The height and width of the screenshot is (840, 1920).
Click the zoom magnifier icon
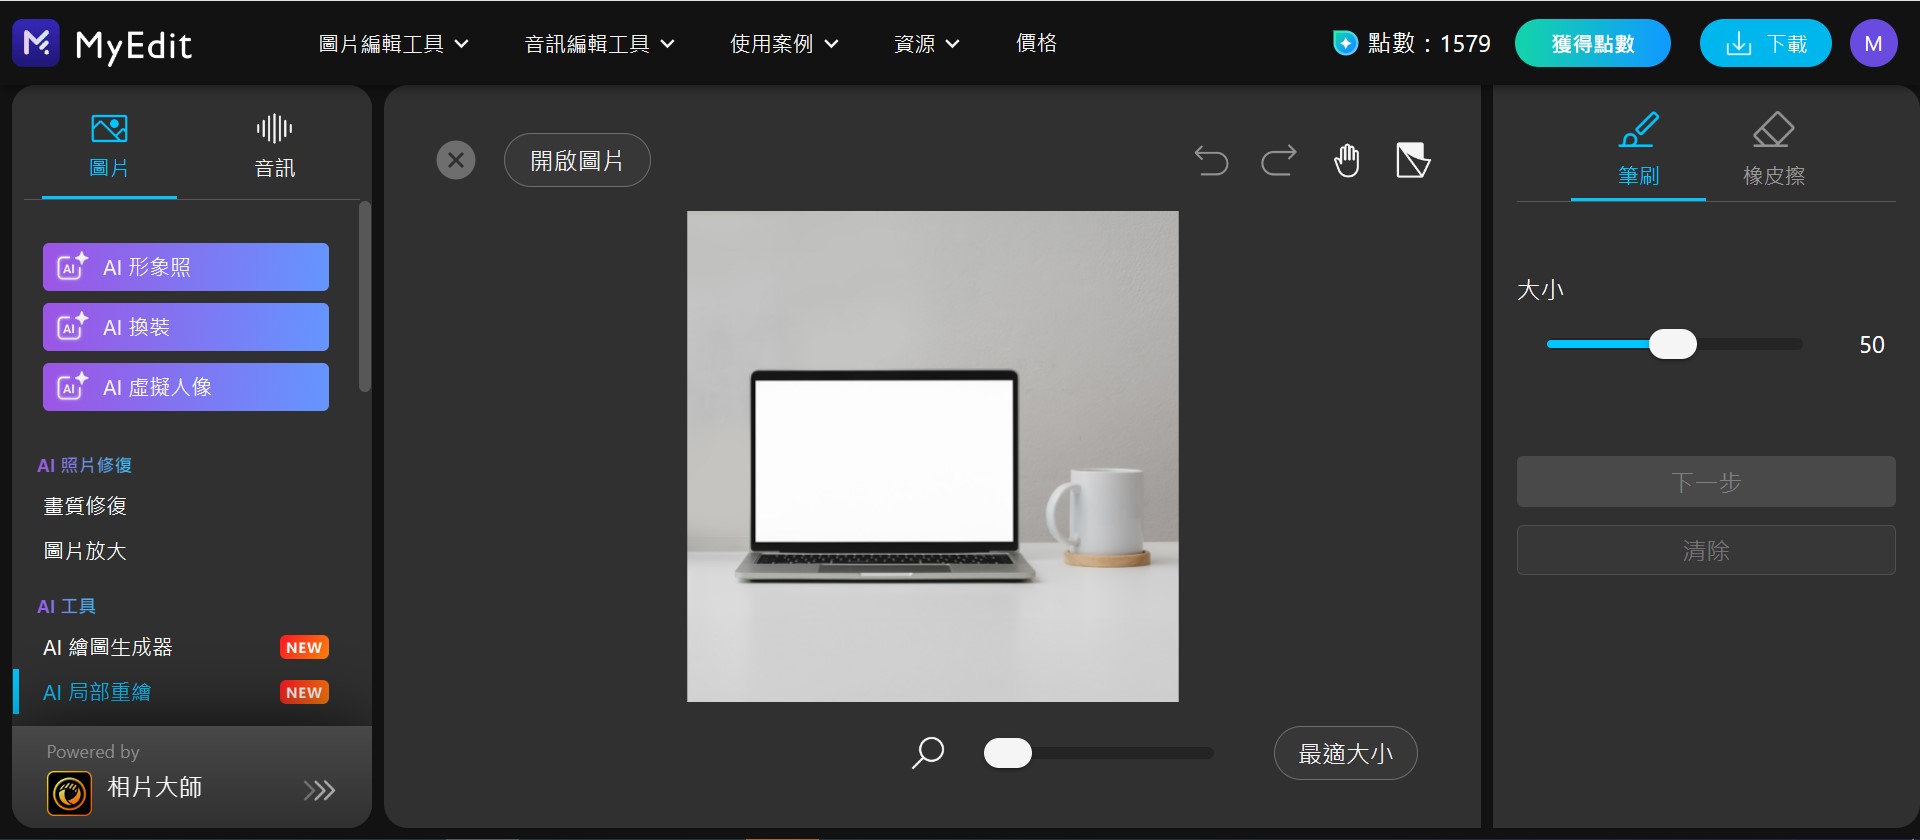928,753
